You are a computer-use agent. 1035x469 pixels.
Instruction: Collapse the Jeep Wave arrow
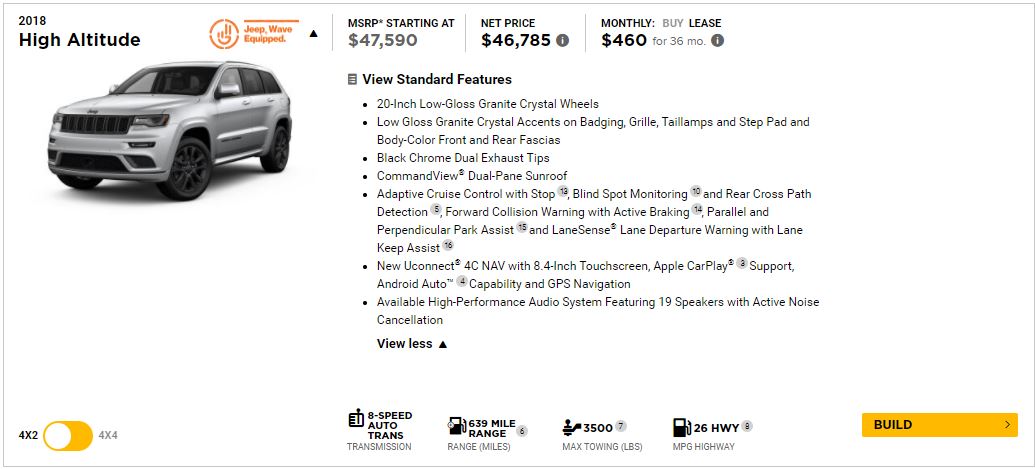point(314,34)
